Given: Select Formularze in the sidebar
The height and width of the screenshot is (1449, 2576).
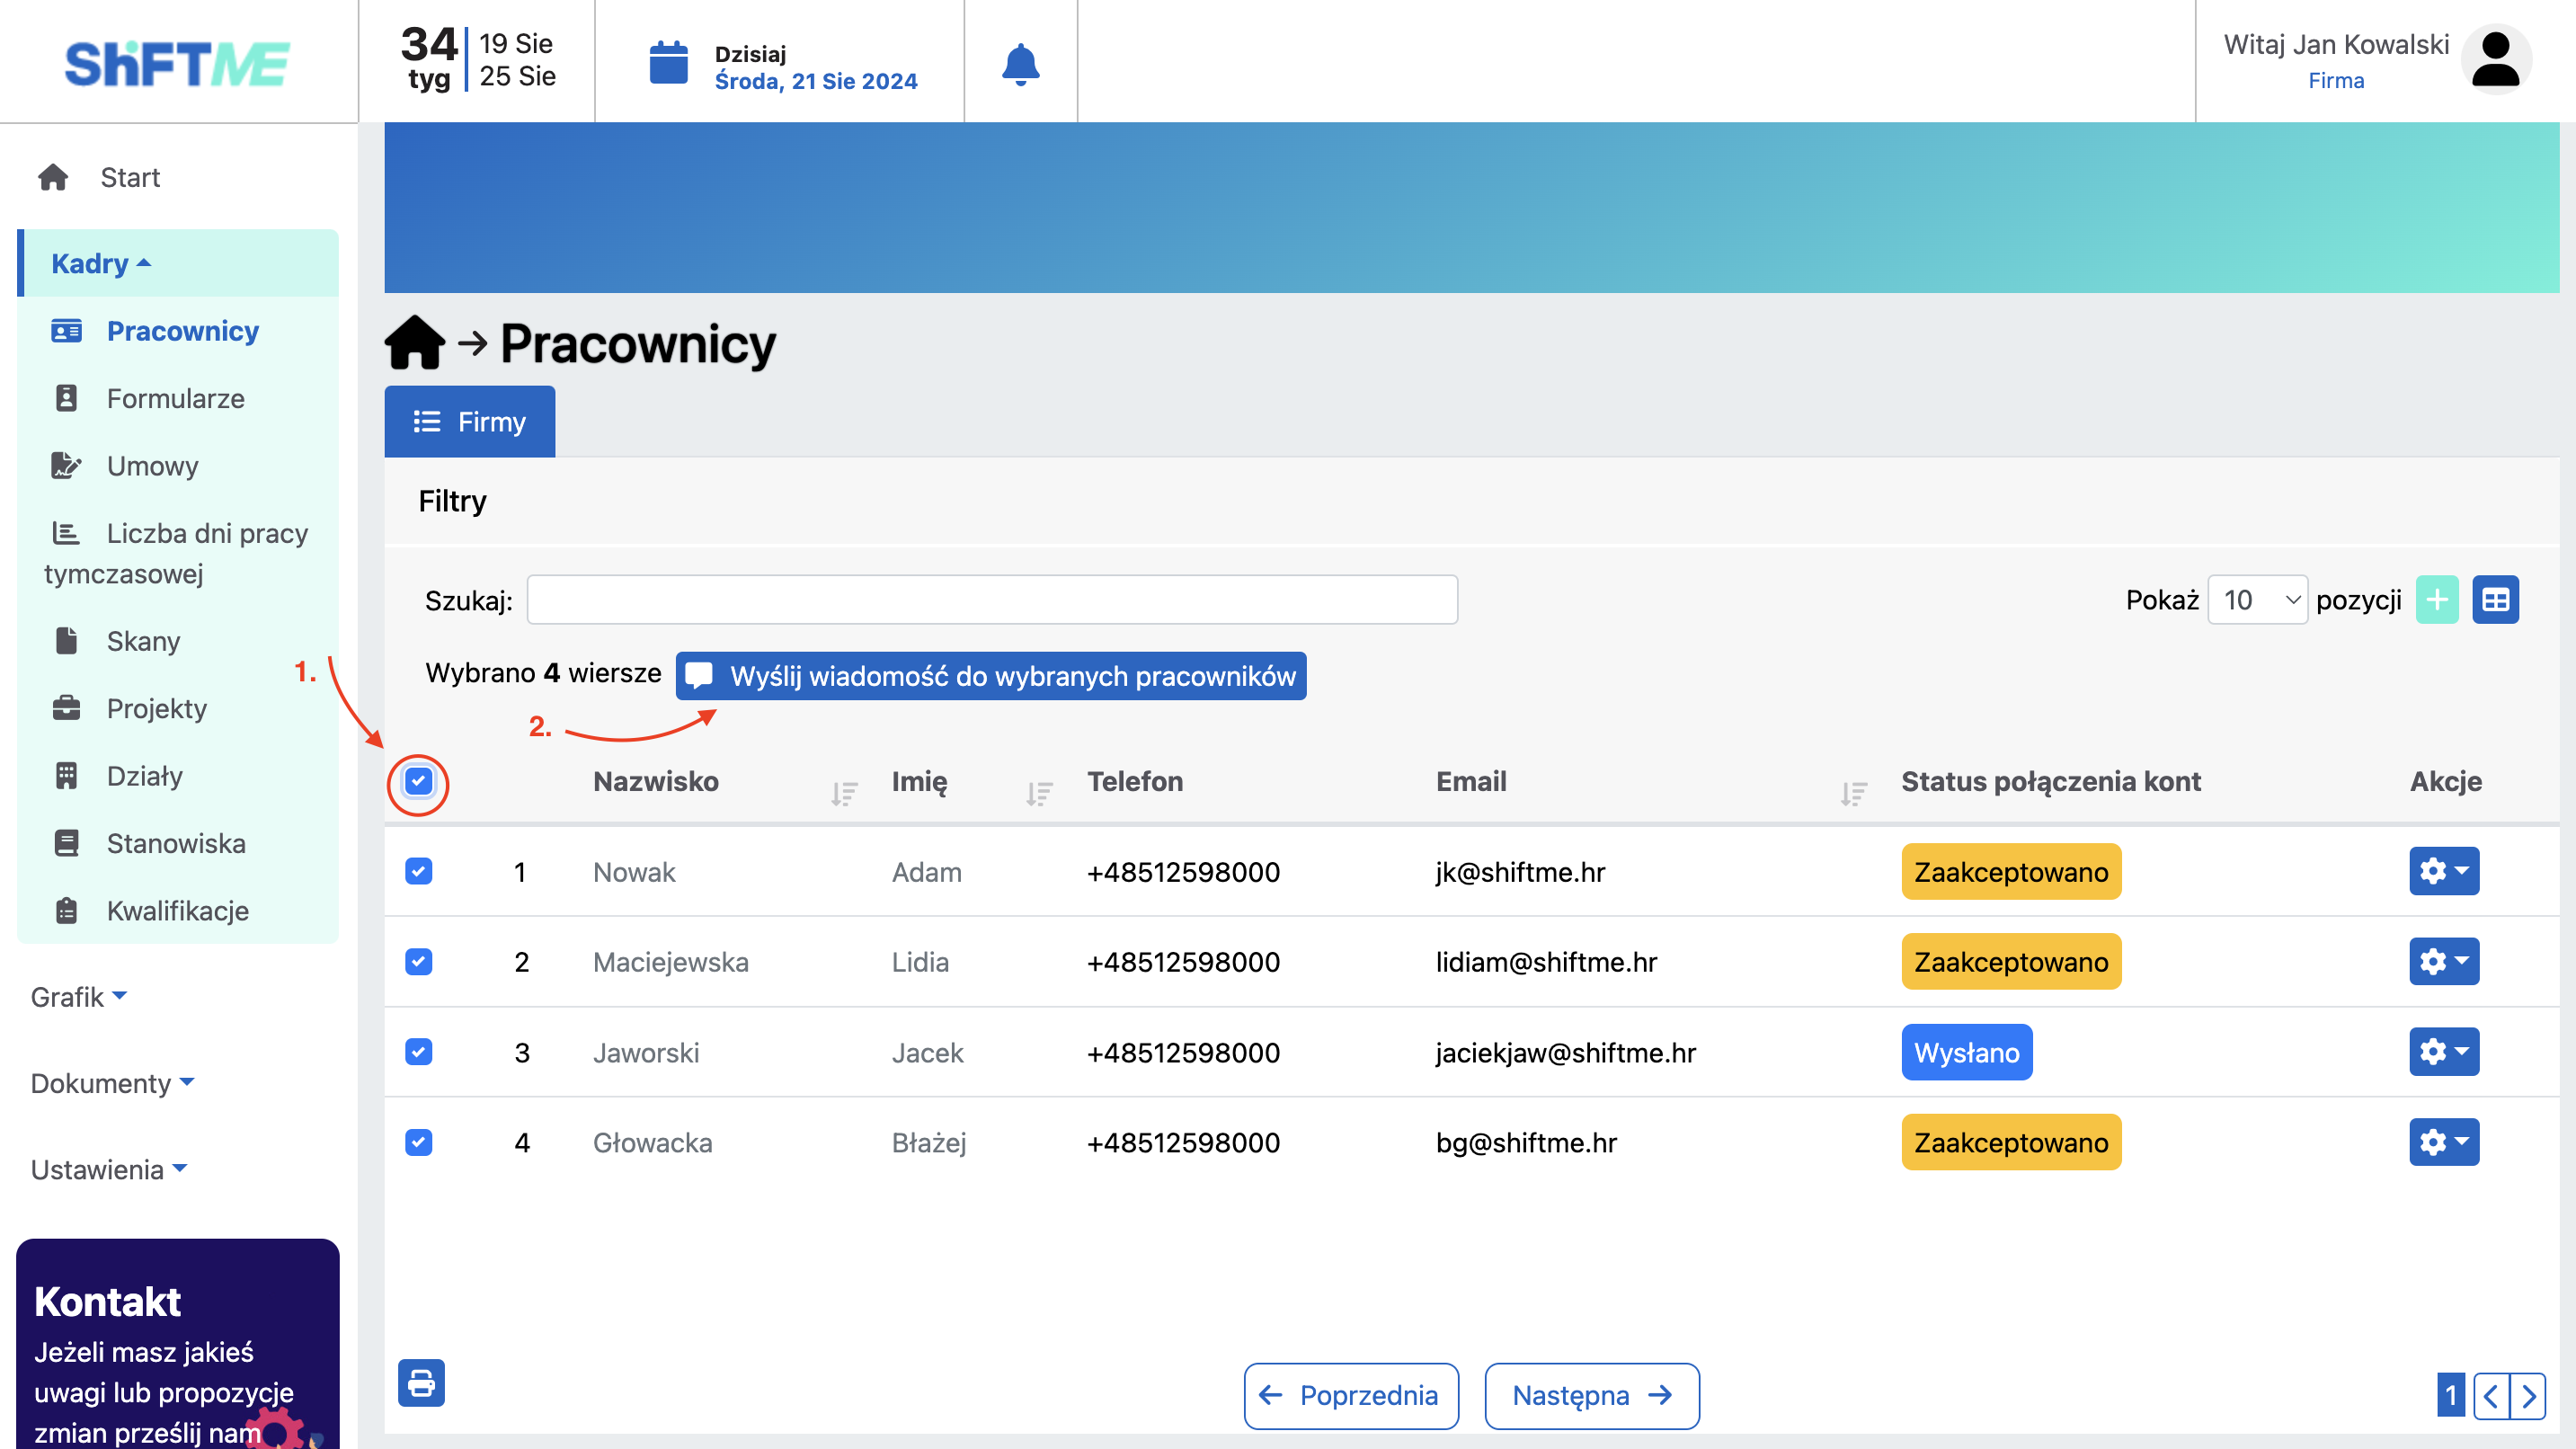Looking at the screenshot, I should [x=176, y=398].
